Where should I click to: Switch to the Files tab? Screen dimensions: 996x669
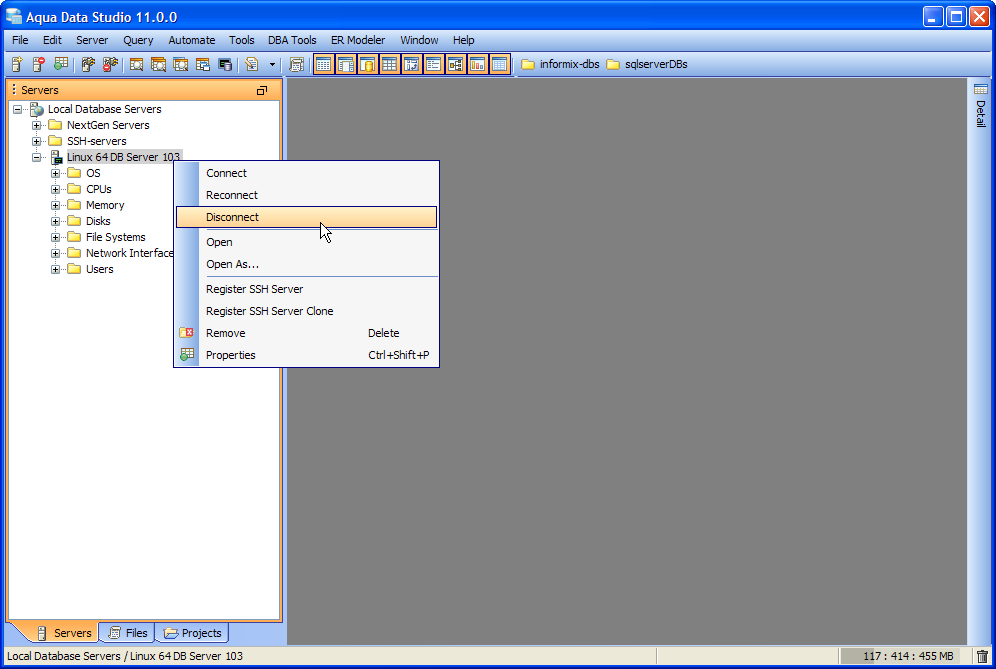coord(128,633)
